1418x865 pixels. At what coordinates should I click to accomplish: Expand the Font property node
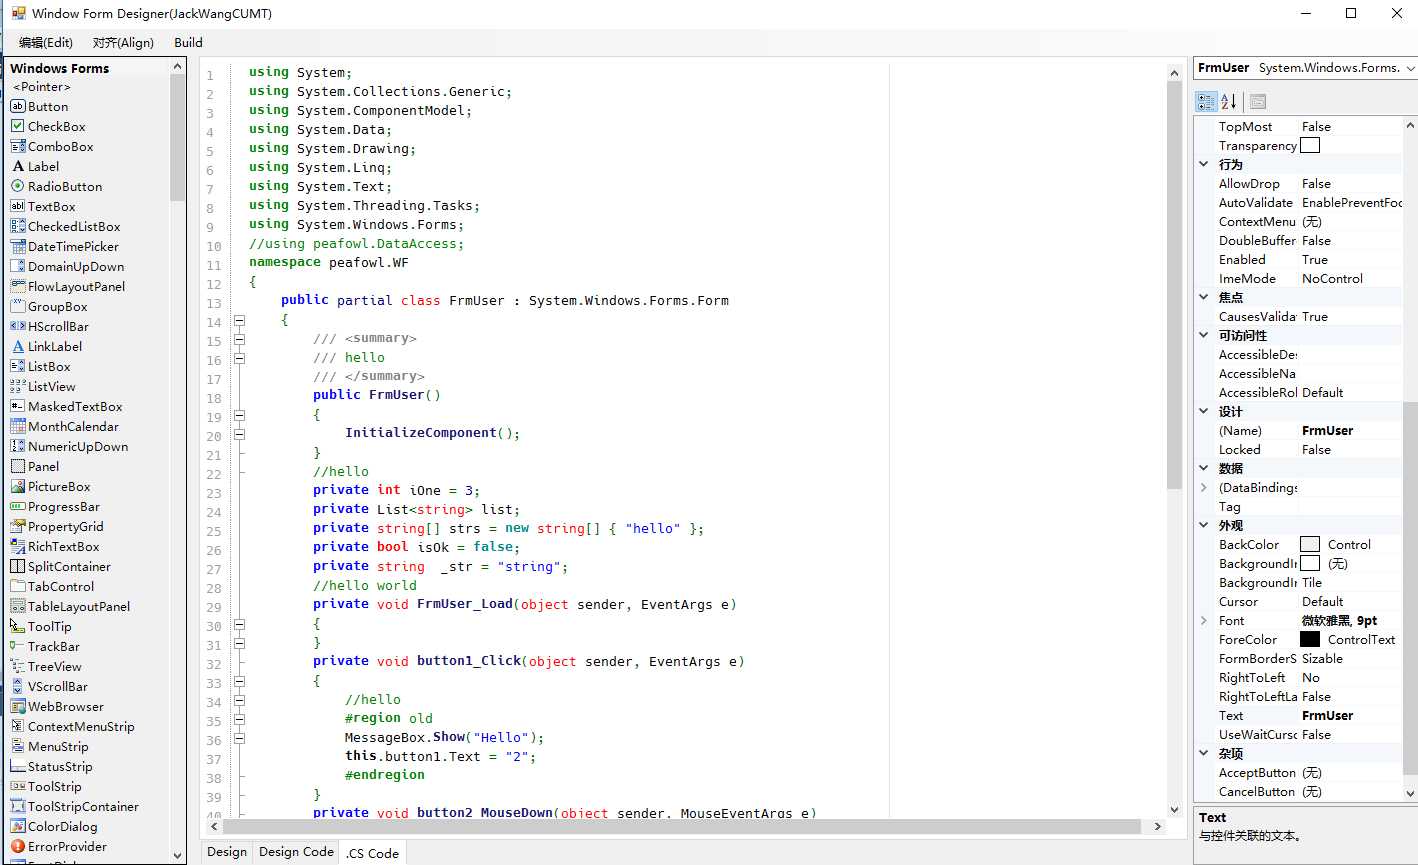point(1204,620)
